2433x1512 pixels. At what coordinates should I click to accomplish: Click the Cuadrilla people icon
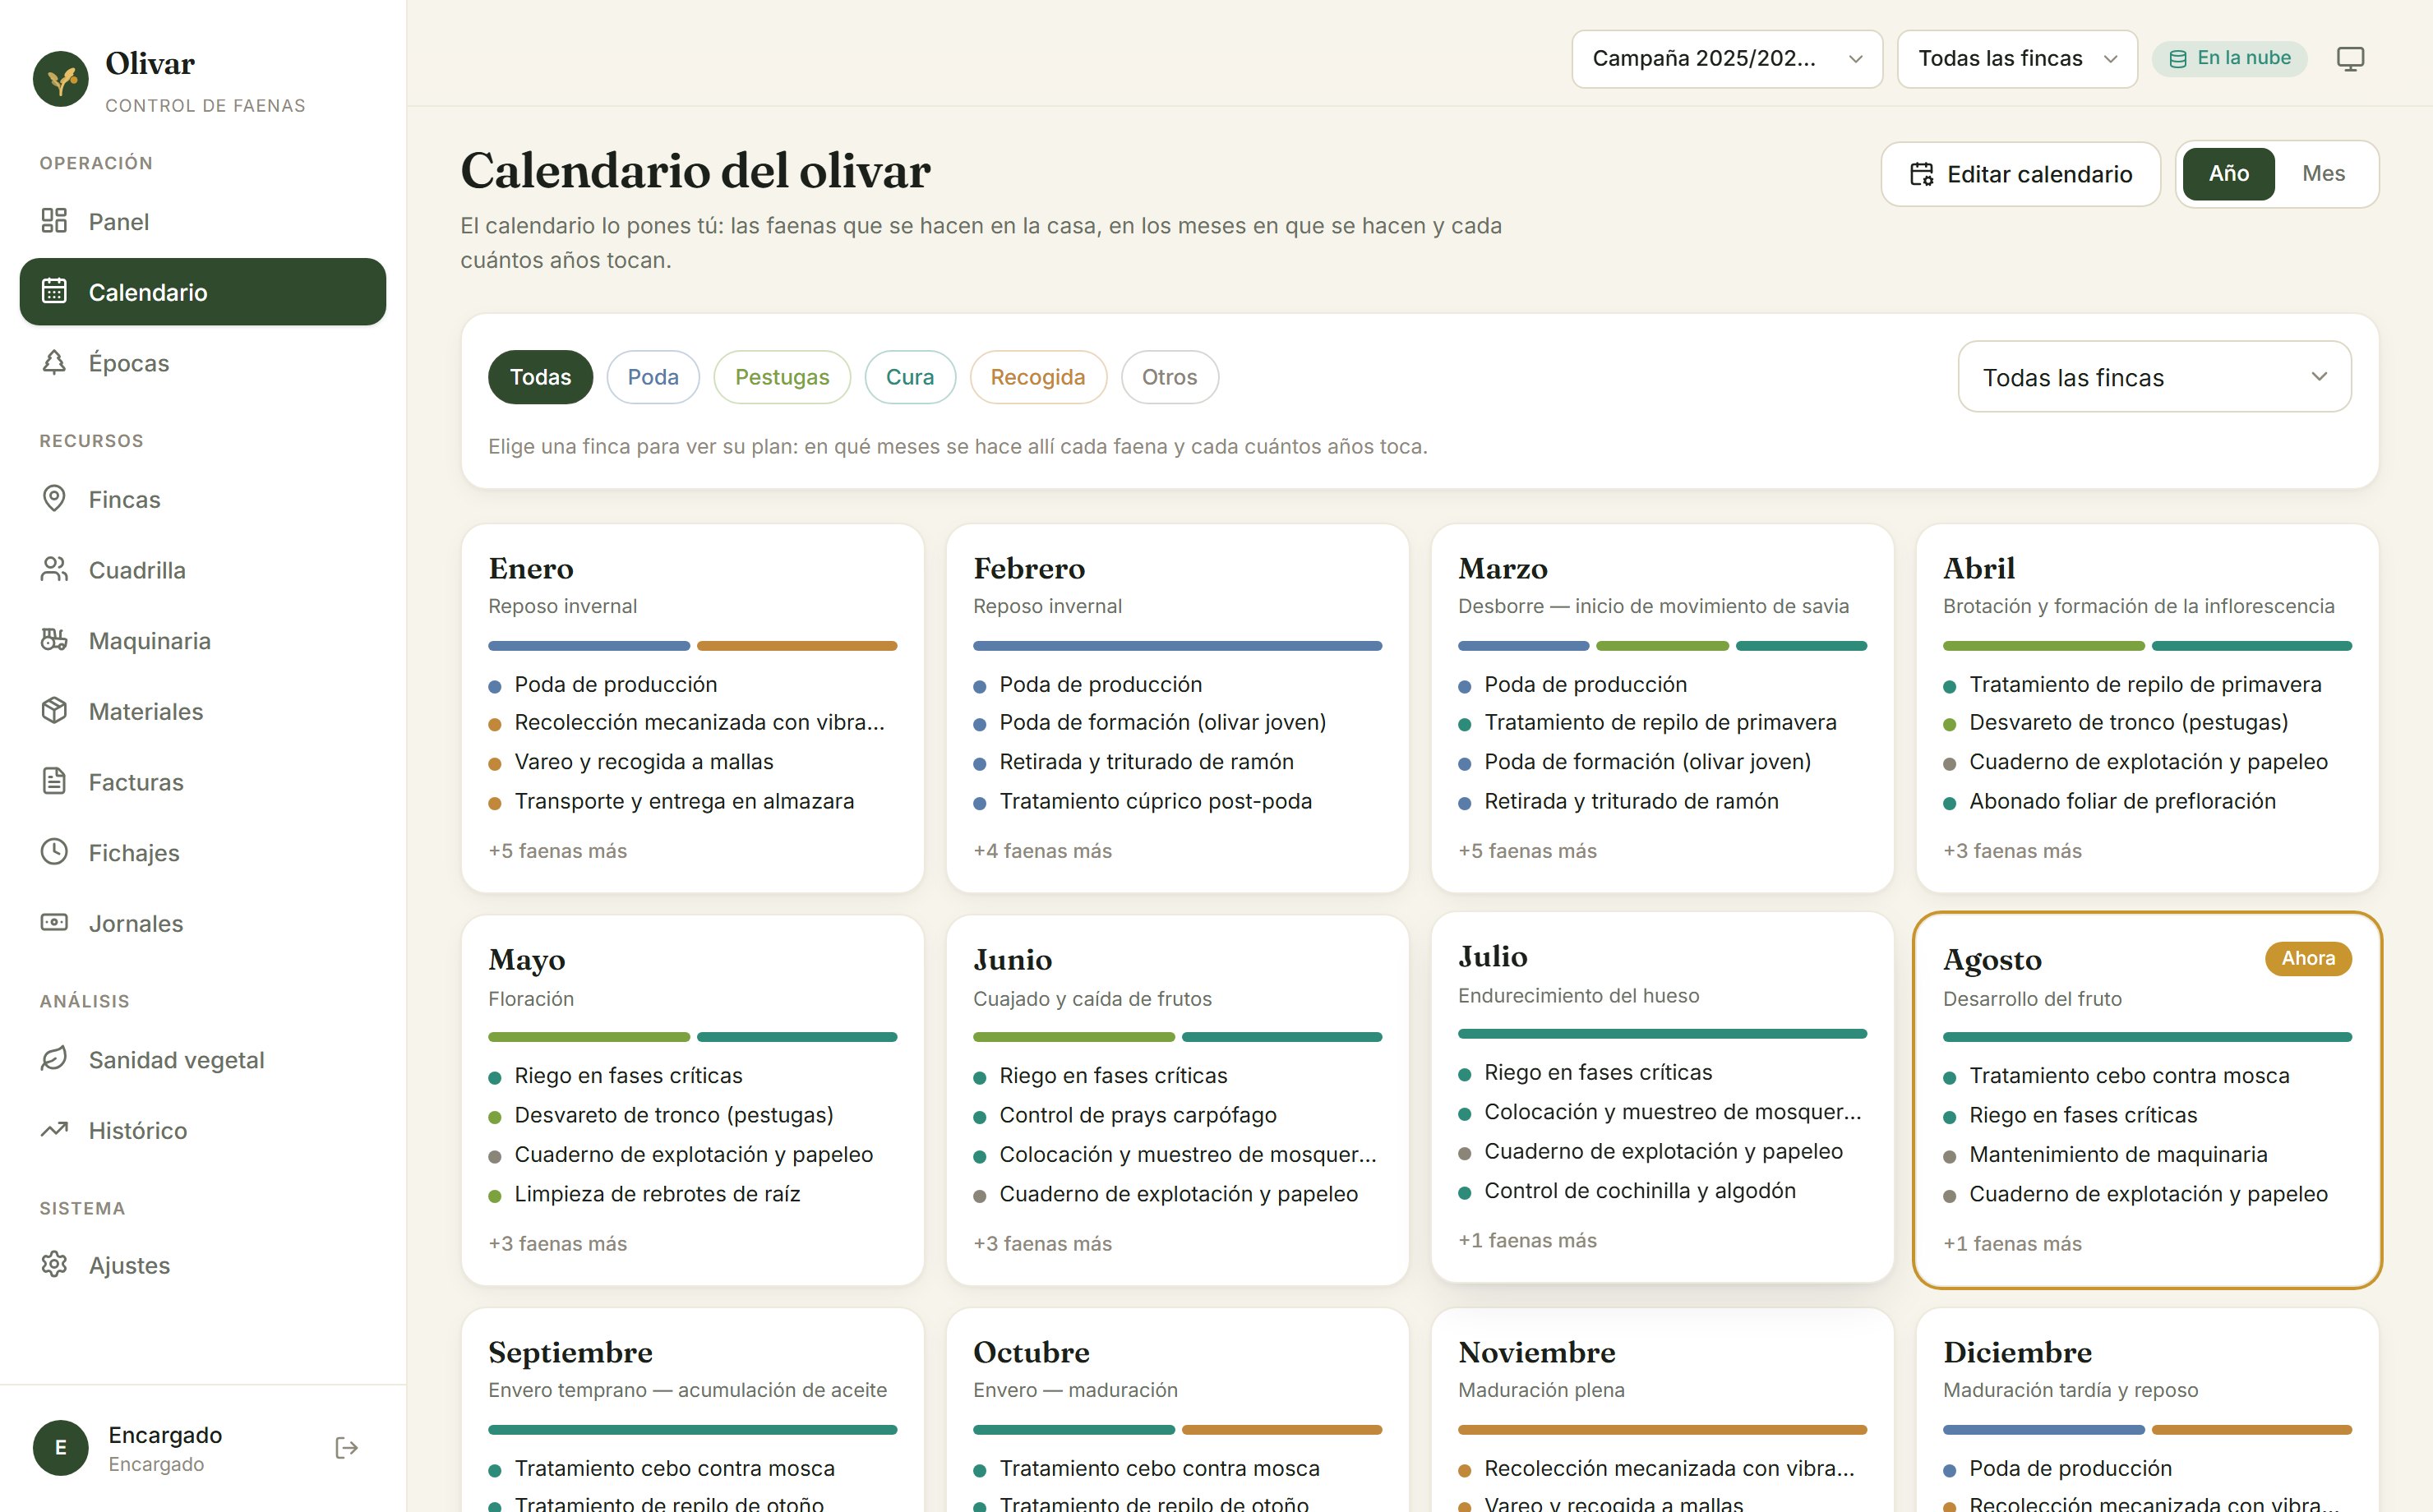coord(54,569)
